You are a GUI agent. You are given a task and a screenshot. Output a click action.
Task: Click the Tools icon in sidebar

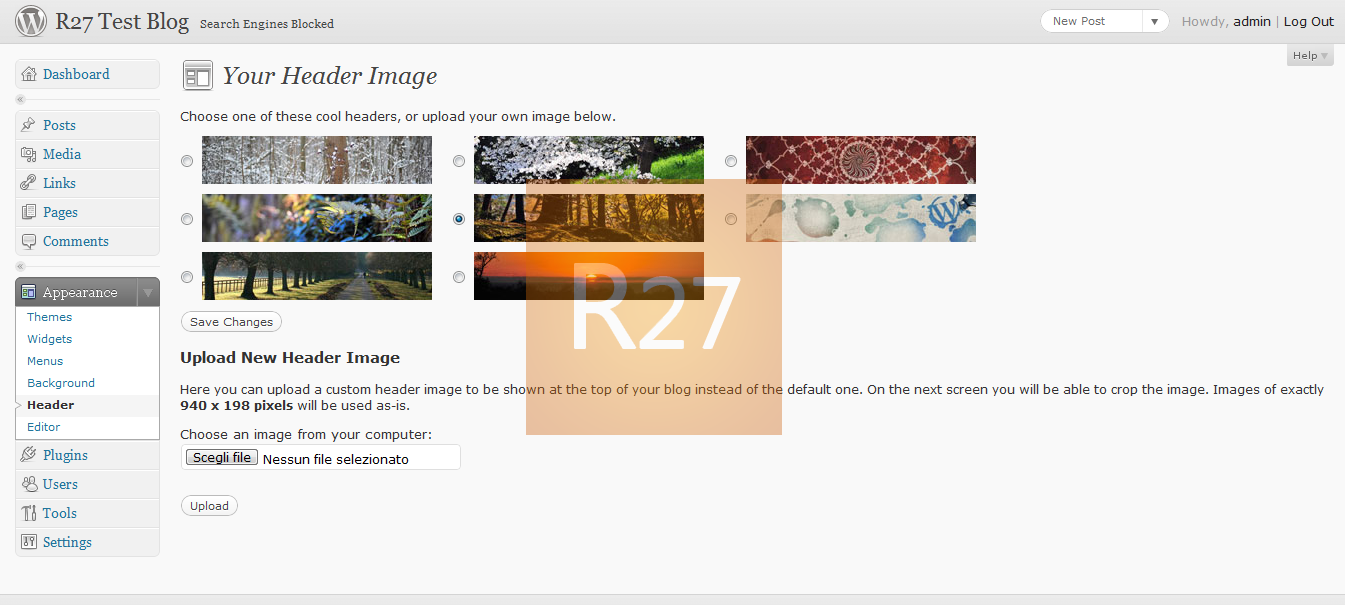(x=29, y=513)
